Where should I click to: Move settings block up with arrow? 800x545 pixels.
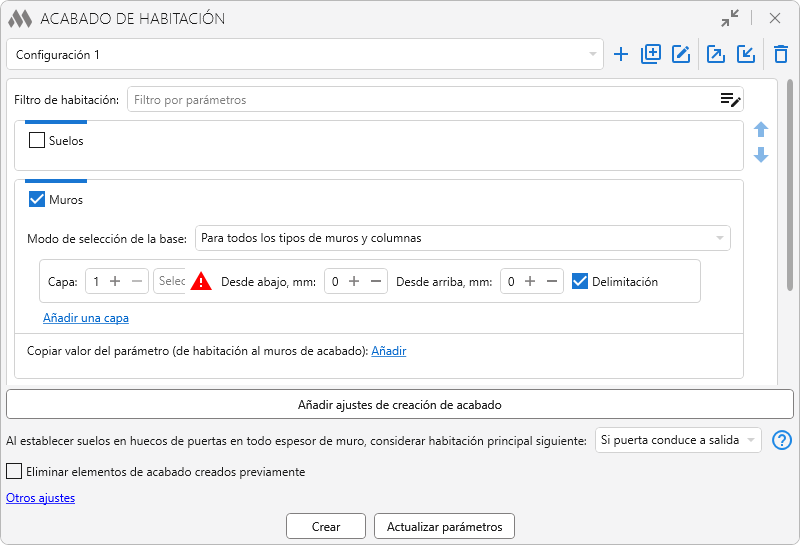click(x=761, y=130)
